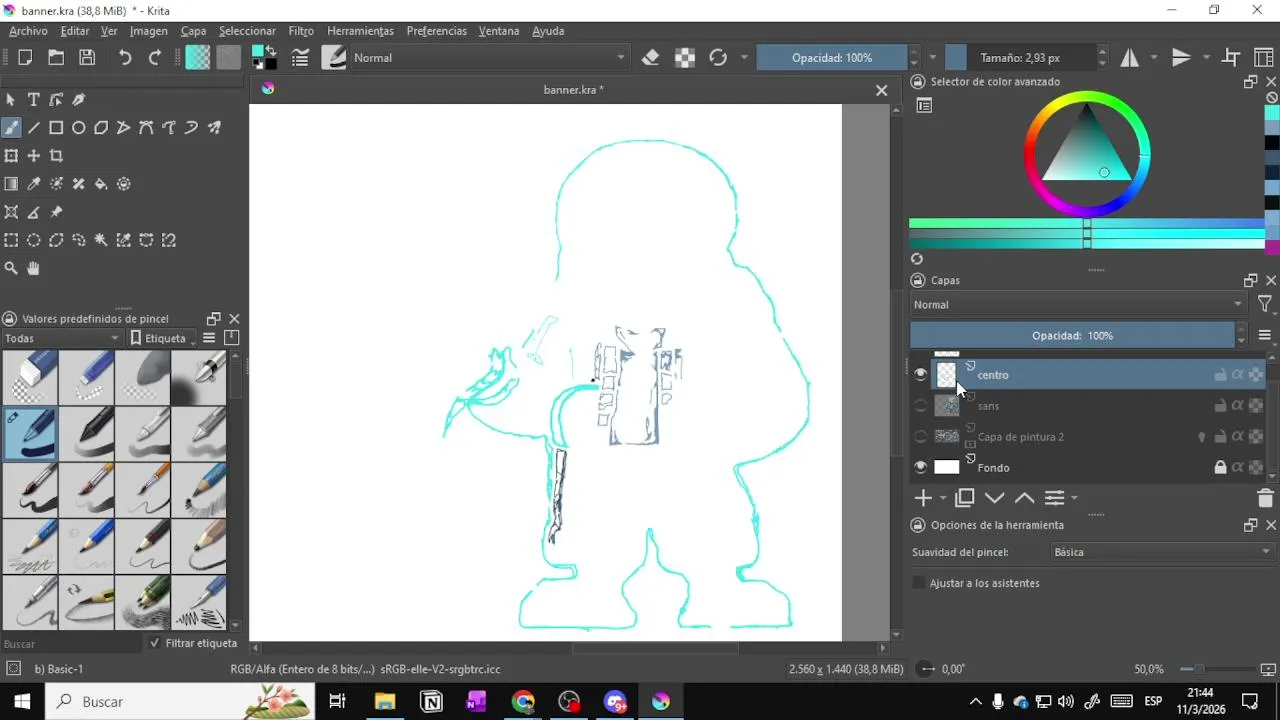
Task: Add a new layer with plus
Action: [923, 497]
